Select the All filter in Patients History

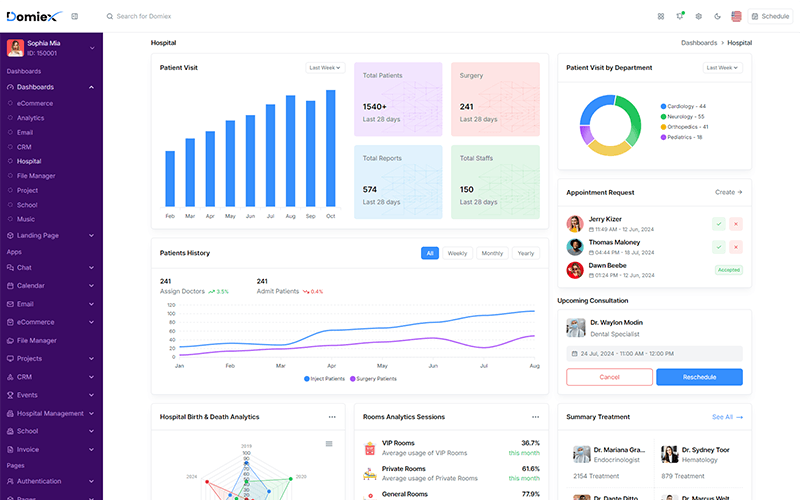pos(430,253)
